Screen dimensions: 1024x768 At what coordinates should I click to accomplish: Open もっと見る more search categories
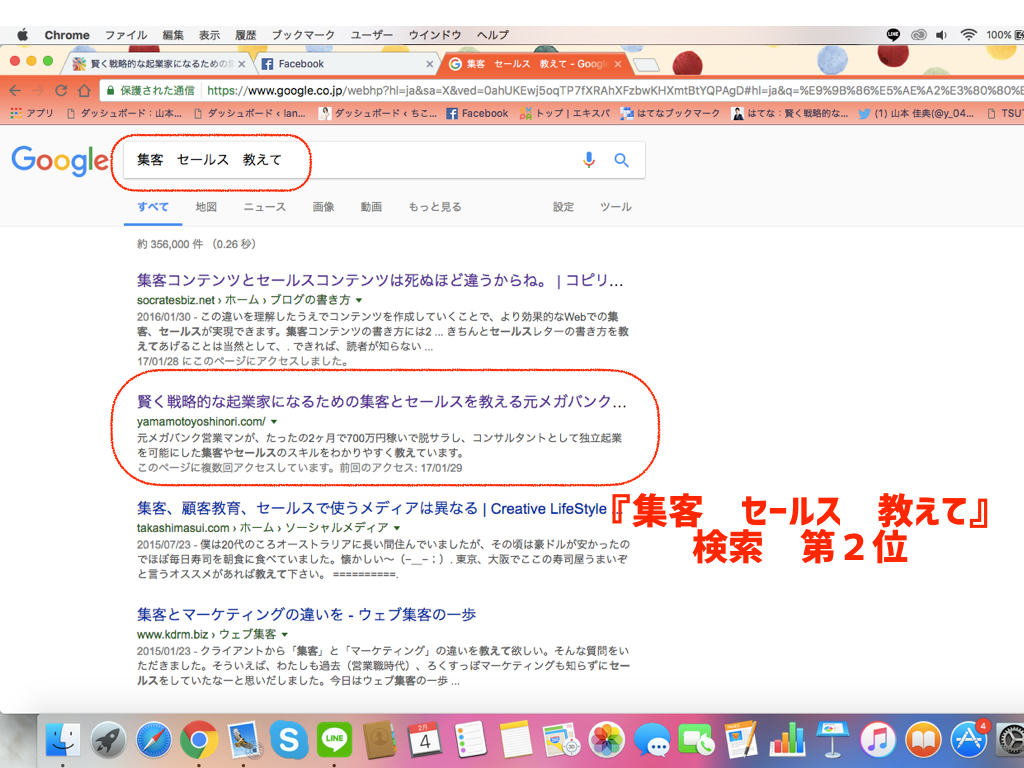(x=435, y=207)
